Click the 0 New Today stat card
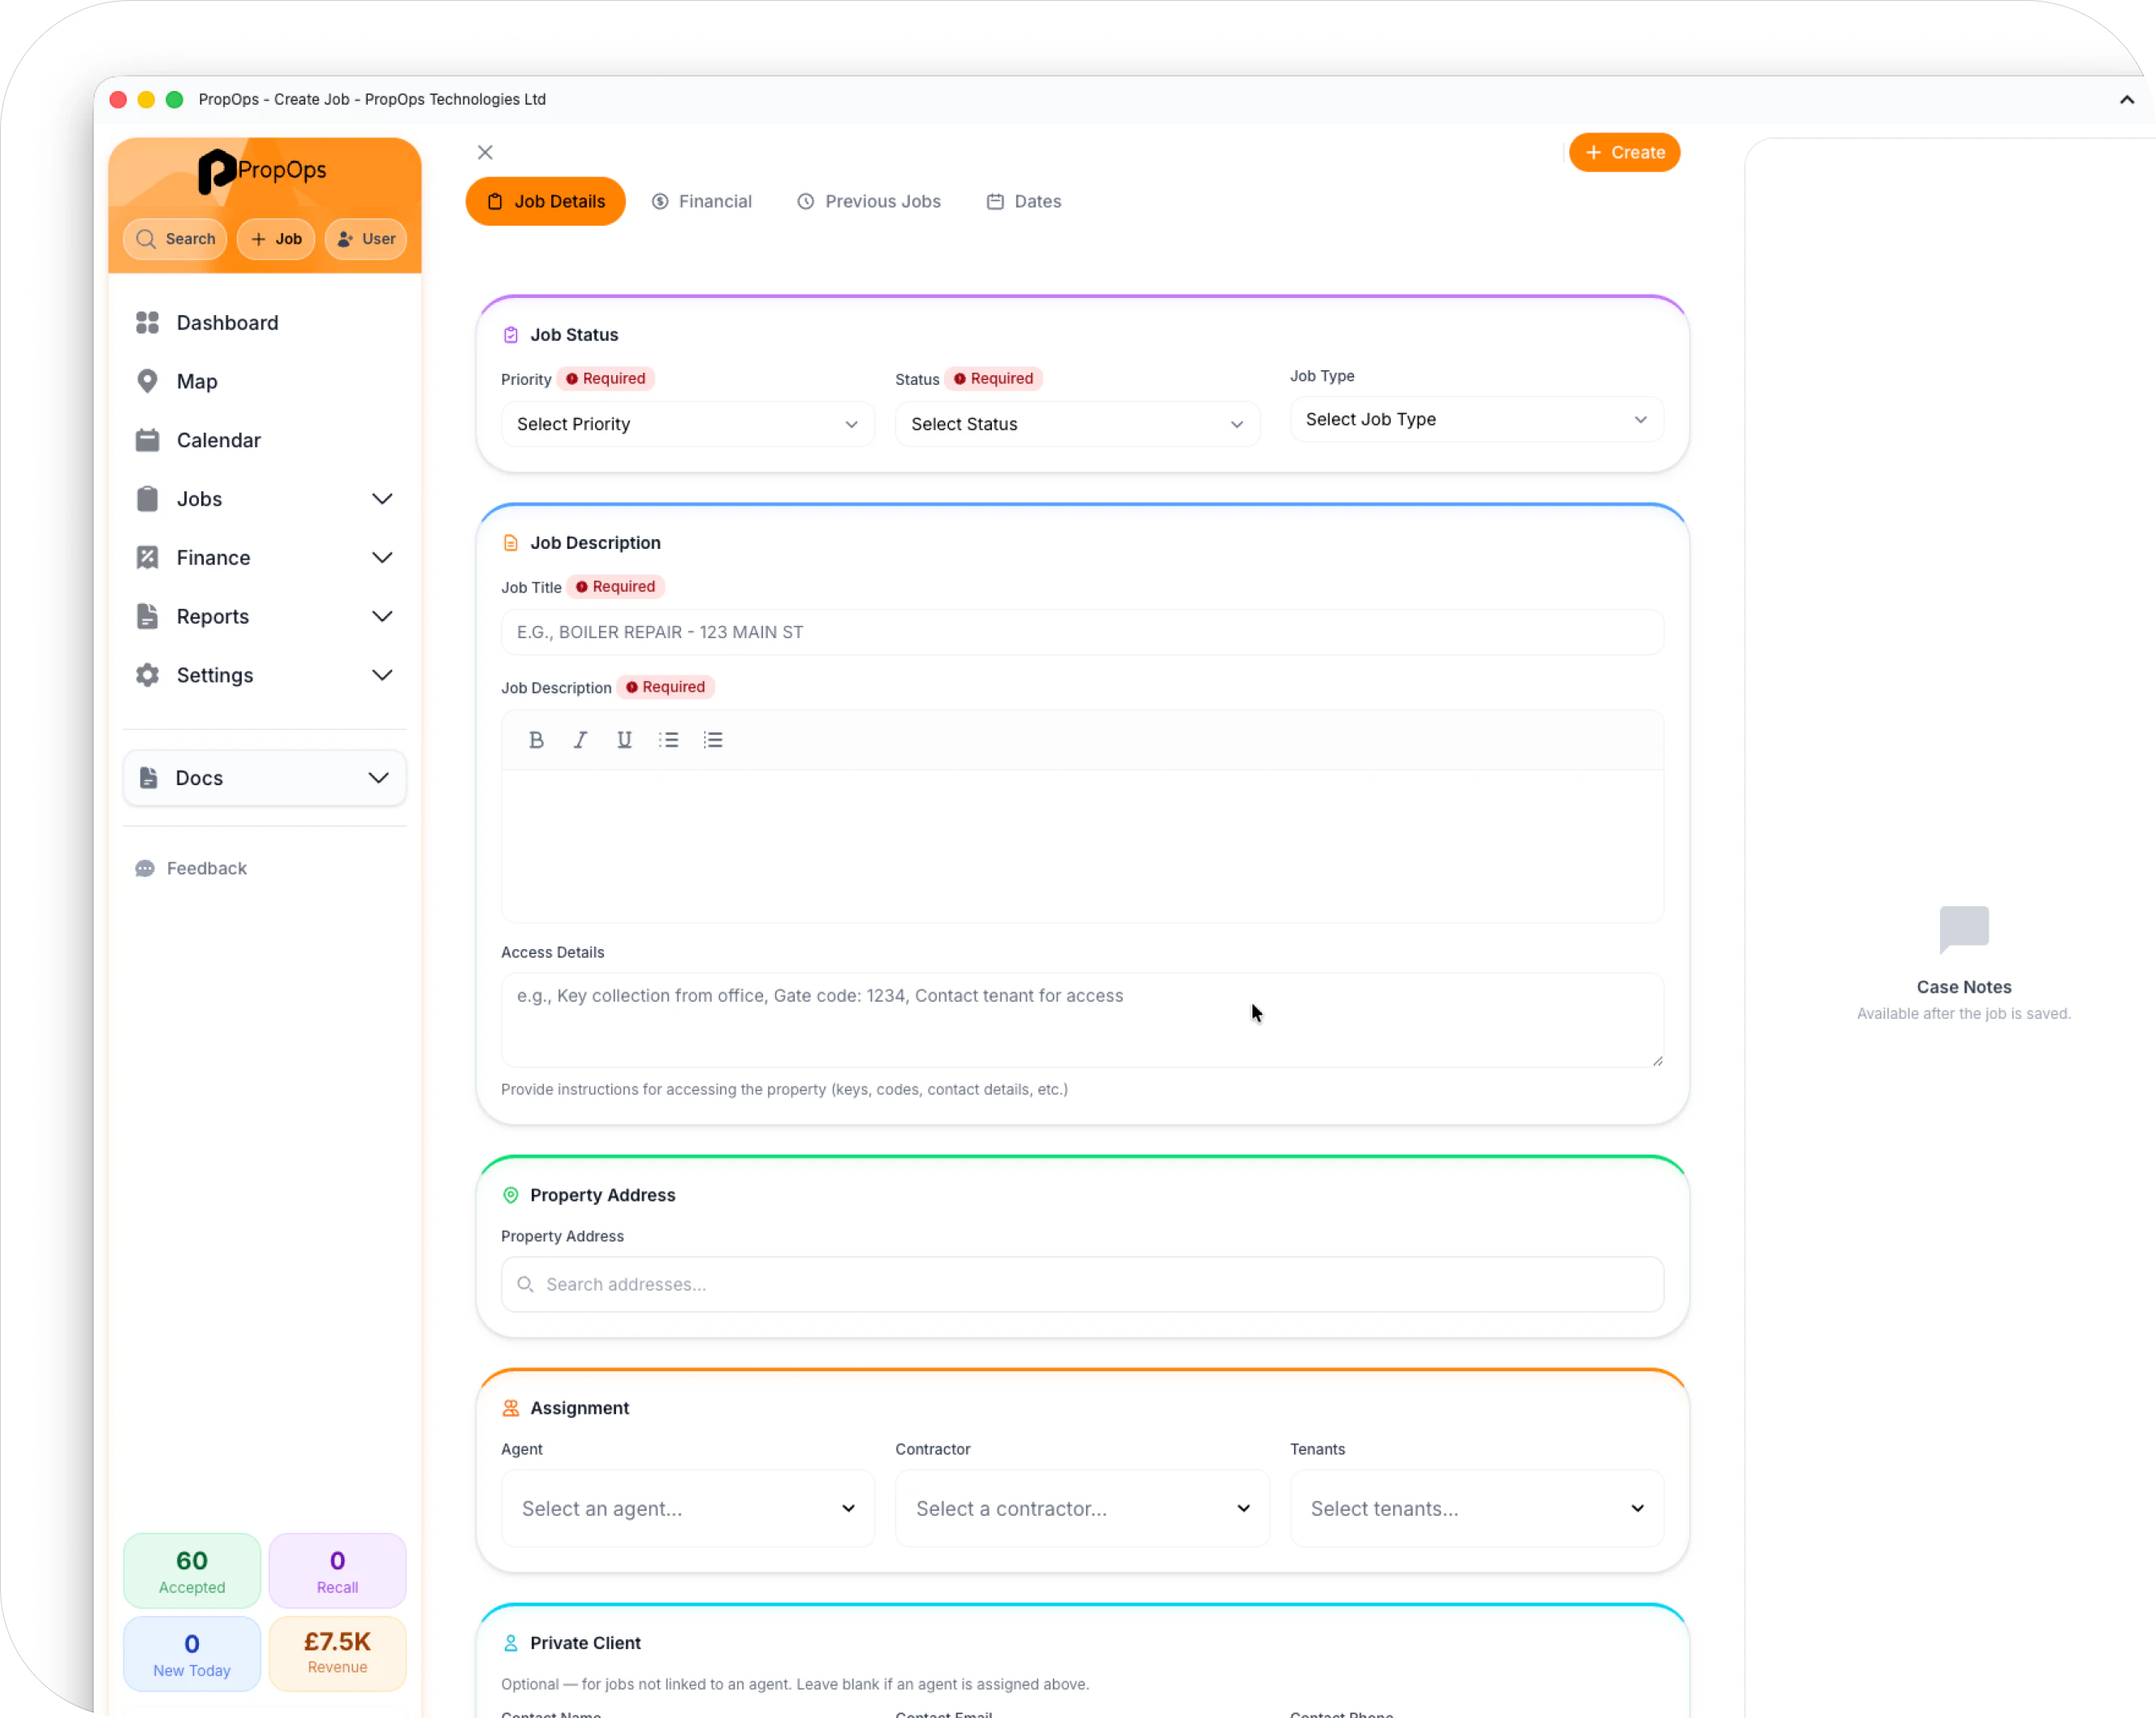This screenshot has height=1718, width=2156. click(192, 1655)
